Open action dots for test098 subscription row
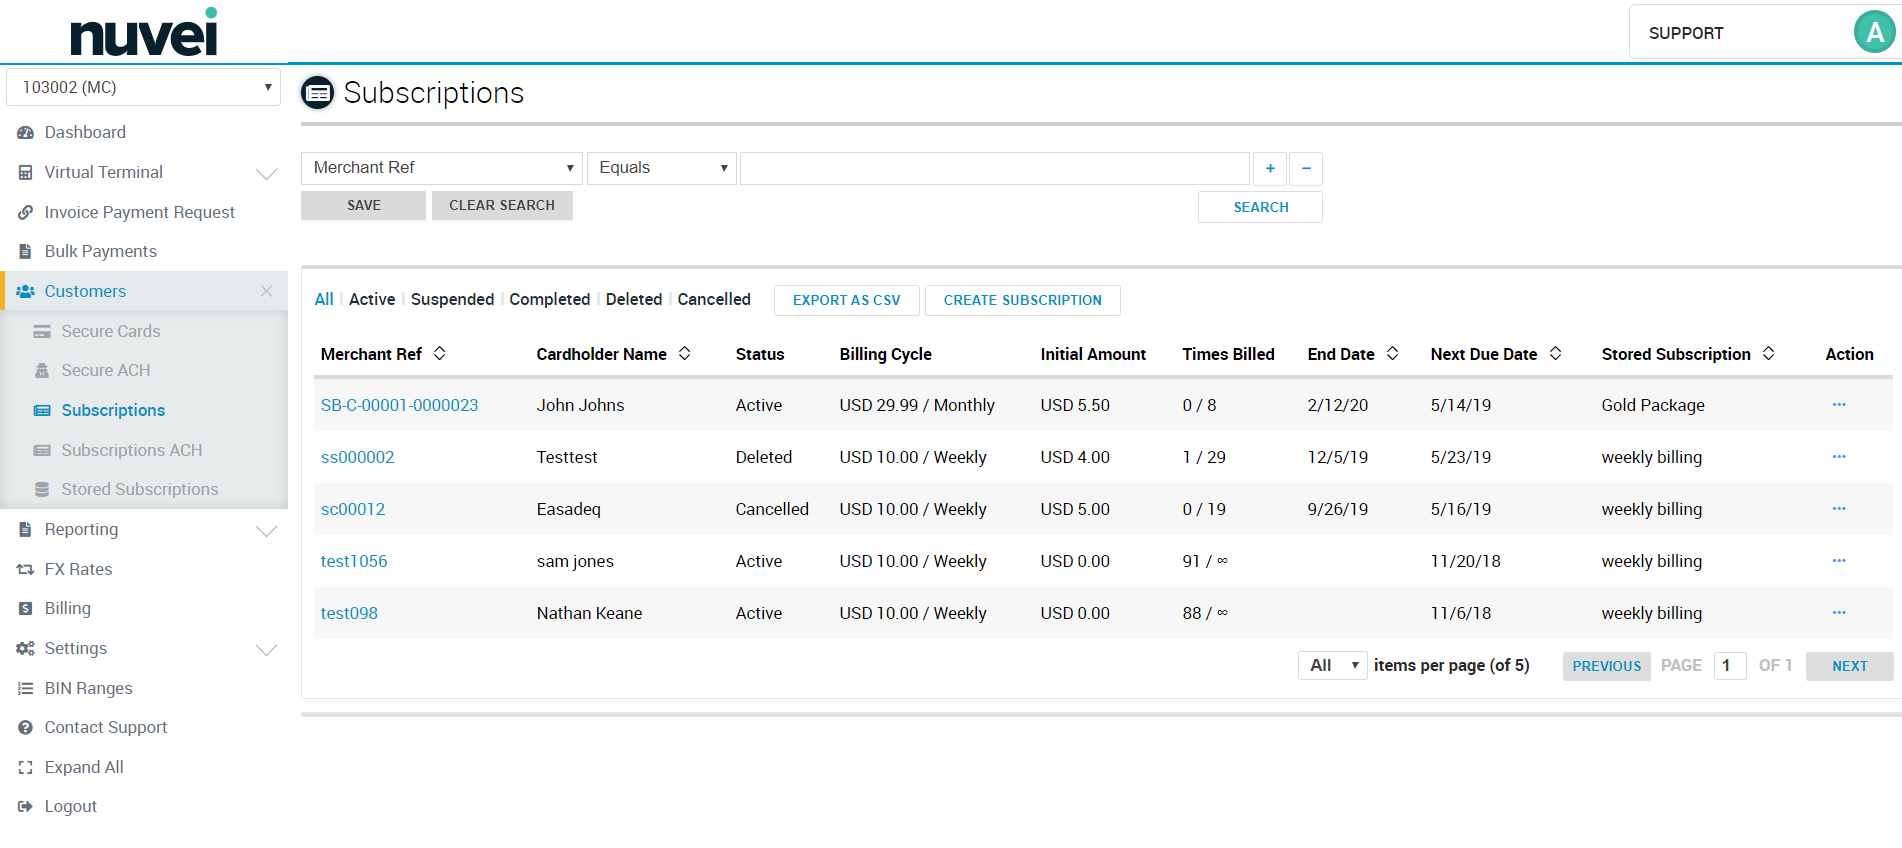The image size is (1902, 848). coord(1838,613)
